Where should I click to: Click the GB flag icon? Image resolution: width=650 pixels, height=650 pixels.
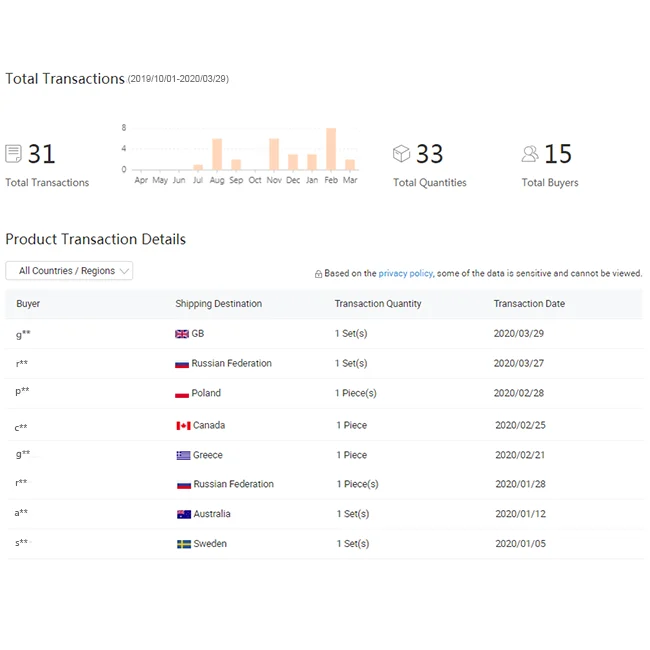click(182, 334)
